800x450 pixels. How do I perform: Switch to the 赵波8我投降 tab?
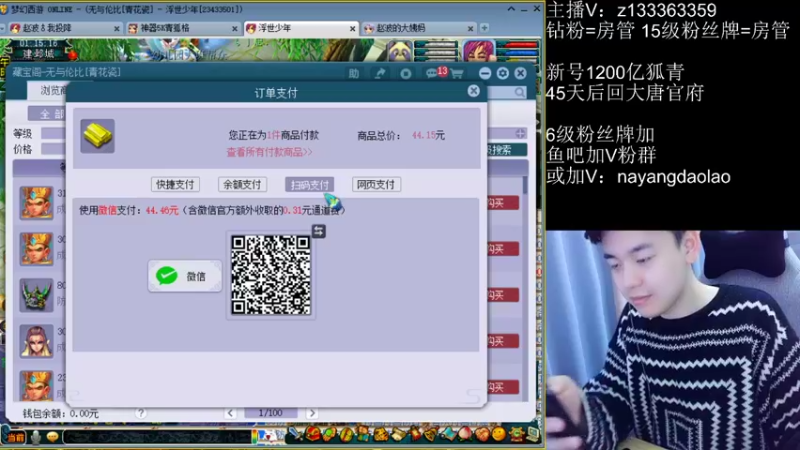pos(64,28)
